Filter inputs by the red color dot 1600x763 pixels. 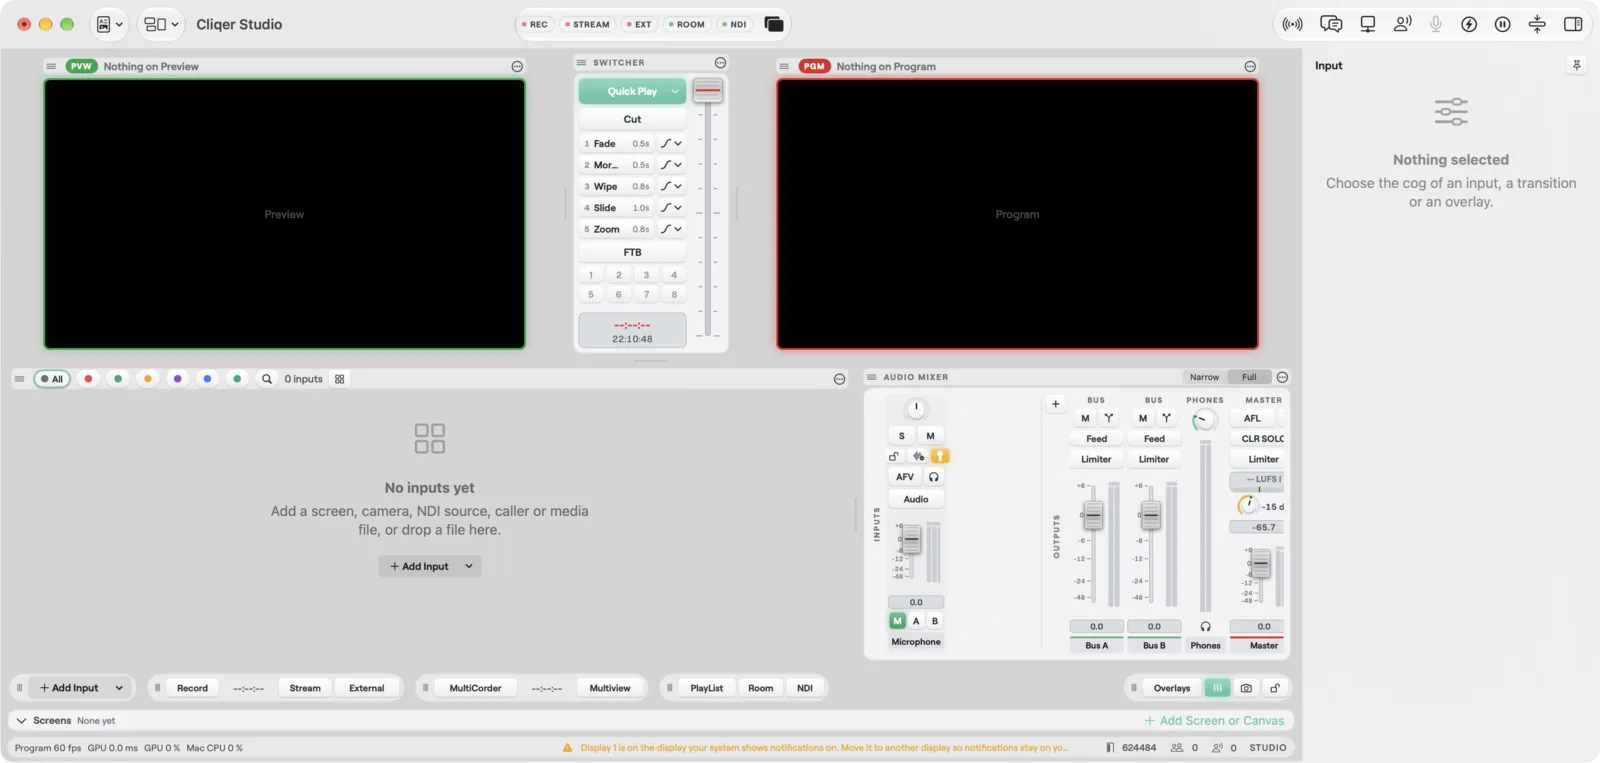click(x=88, y=379)
